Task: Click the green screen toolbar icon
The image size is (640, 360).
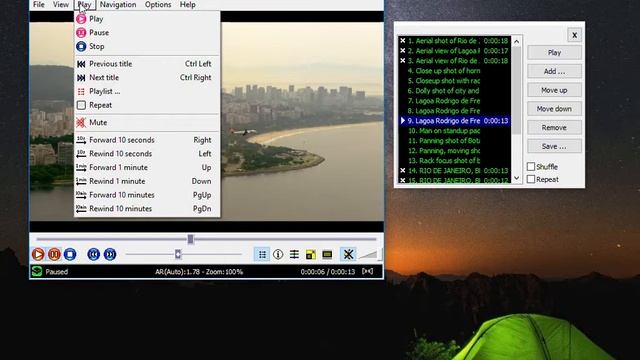Action: pyautogui.click(x=327, y=254)
